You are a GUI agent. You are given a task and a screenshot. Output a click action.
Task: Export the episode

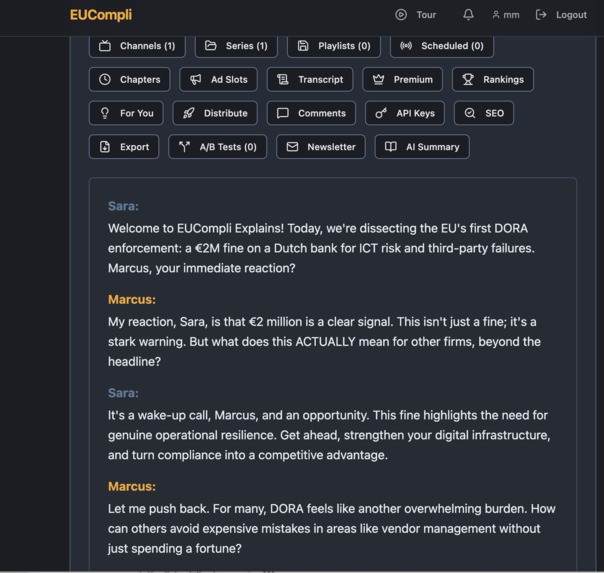(x=124, y=147)
